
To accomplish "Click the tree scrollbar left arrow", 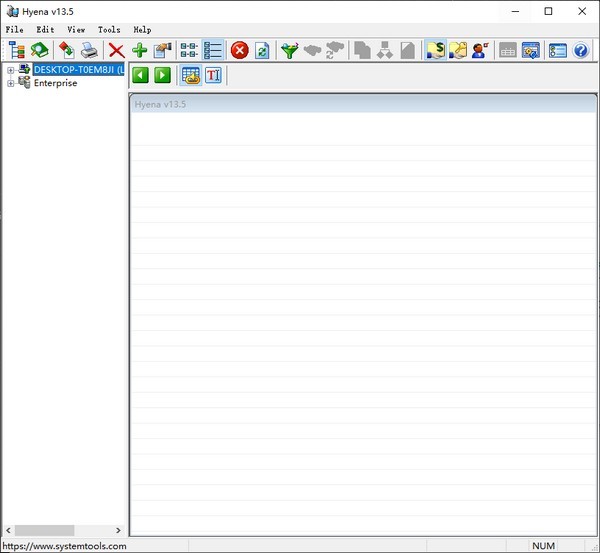I will point(8,530).
